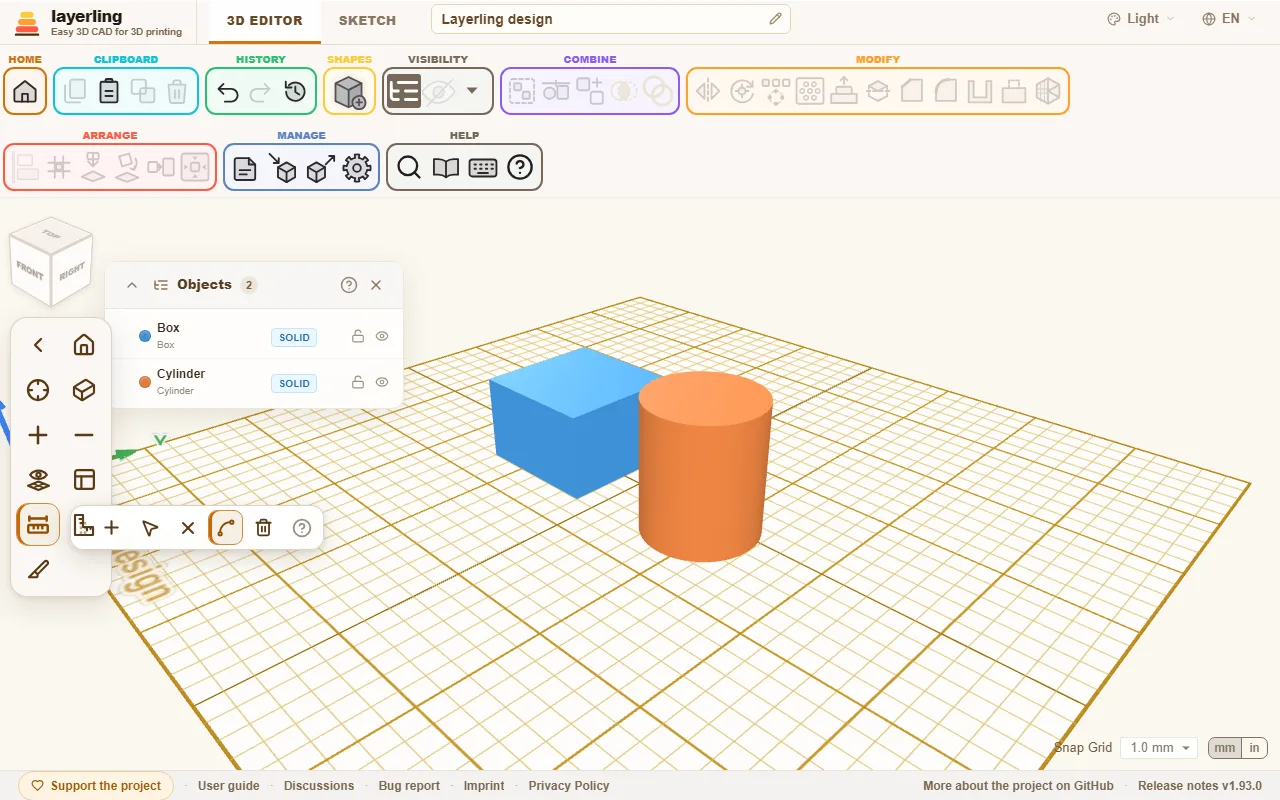Open the Snap Grid 1.0 mm dropdown
The height and width of the screenshot is (800, 1280).
coord(1159,748)
